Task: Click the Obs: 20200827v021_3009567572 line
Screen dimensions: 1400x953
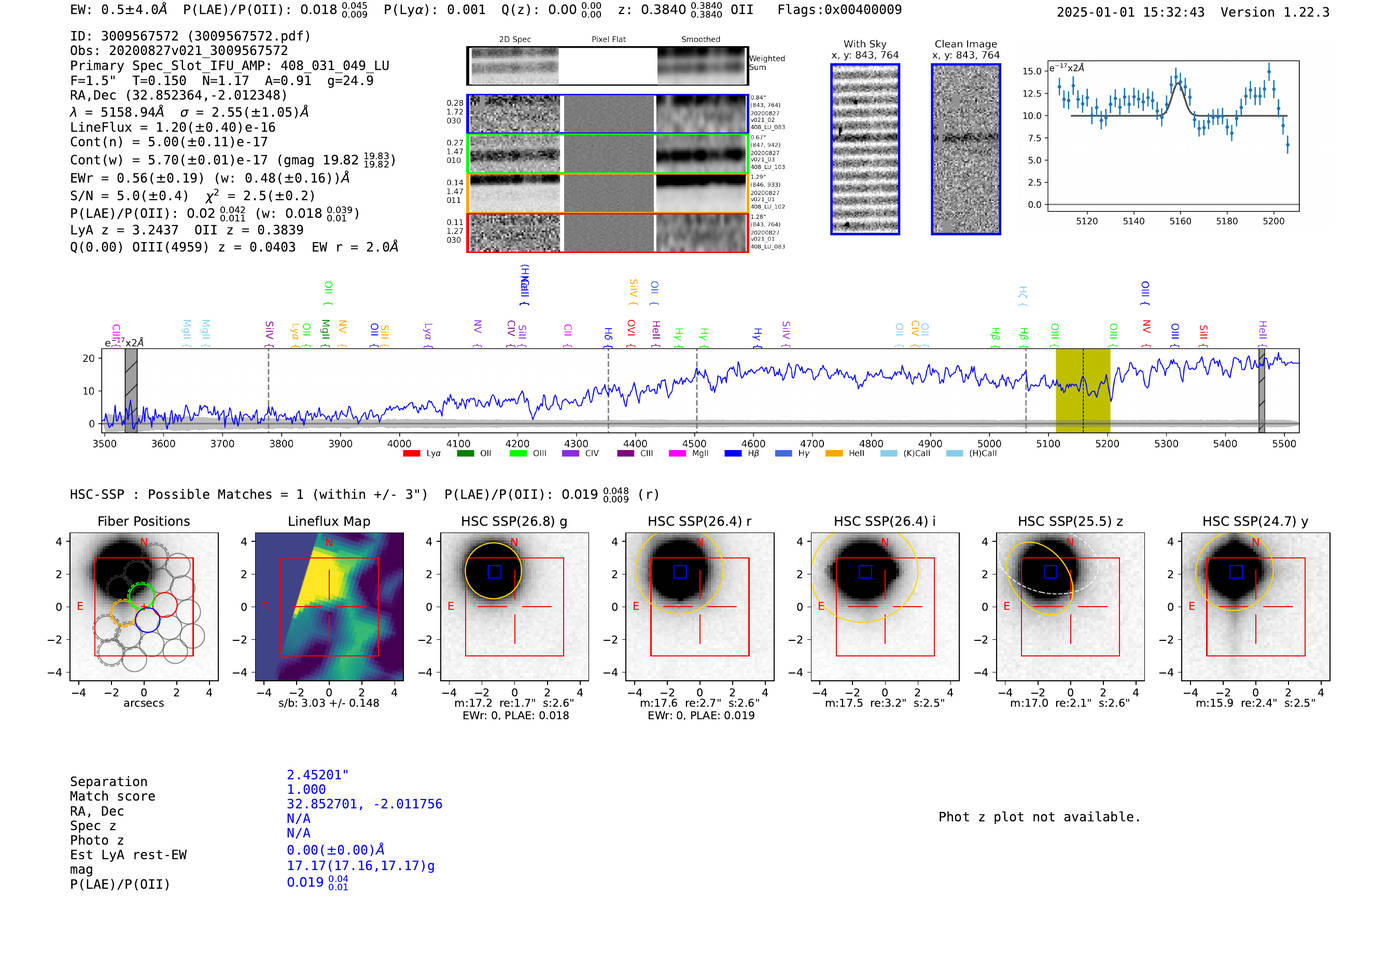Action: point(179,50)
